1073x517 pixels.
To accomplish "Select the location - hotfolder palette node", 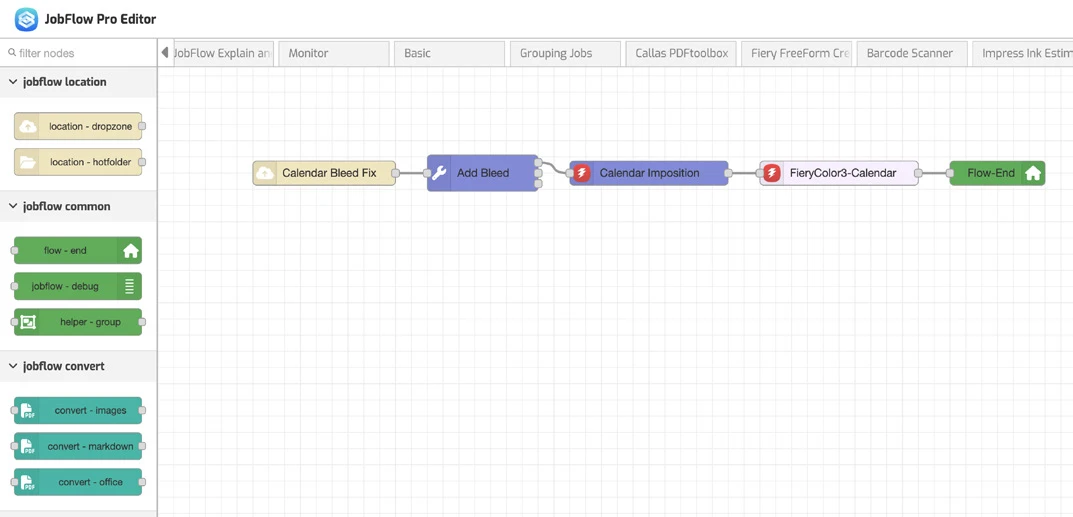I will tap(78, 162).
